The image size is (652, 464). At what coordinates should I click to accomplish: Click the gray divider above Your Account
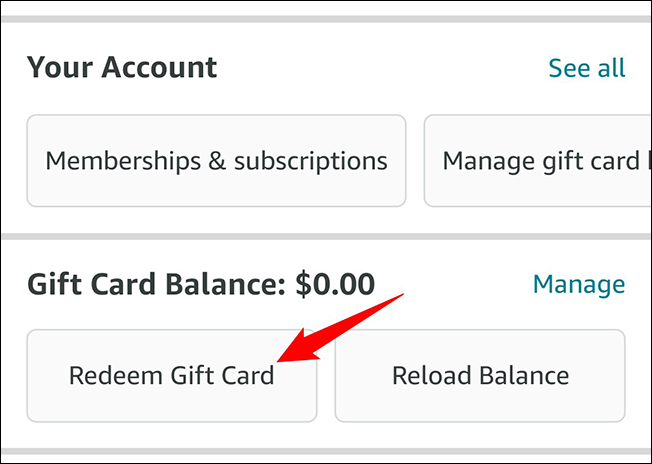click(x=326, y=19)
